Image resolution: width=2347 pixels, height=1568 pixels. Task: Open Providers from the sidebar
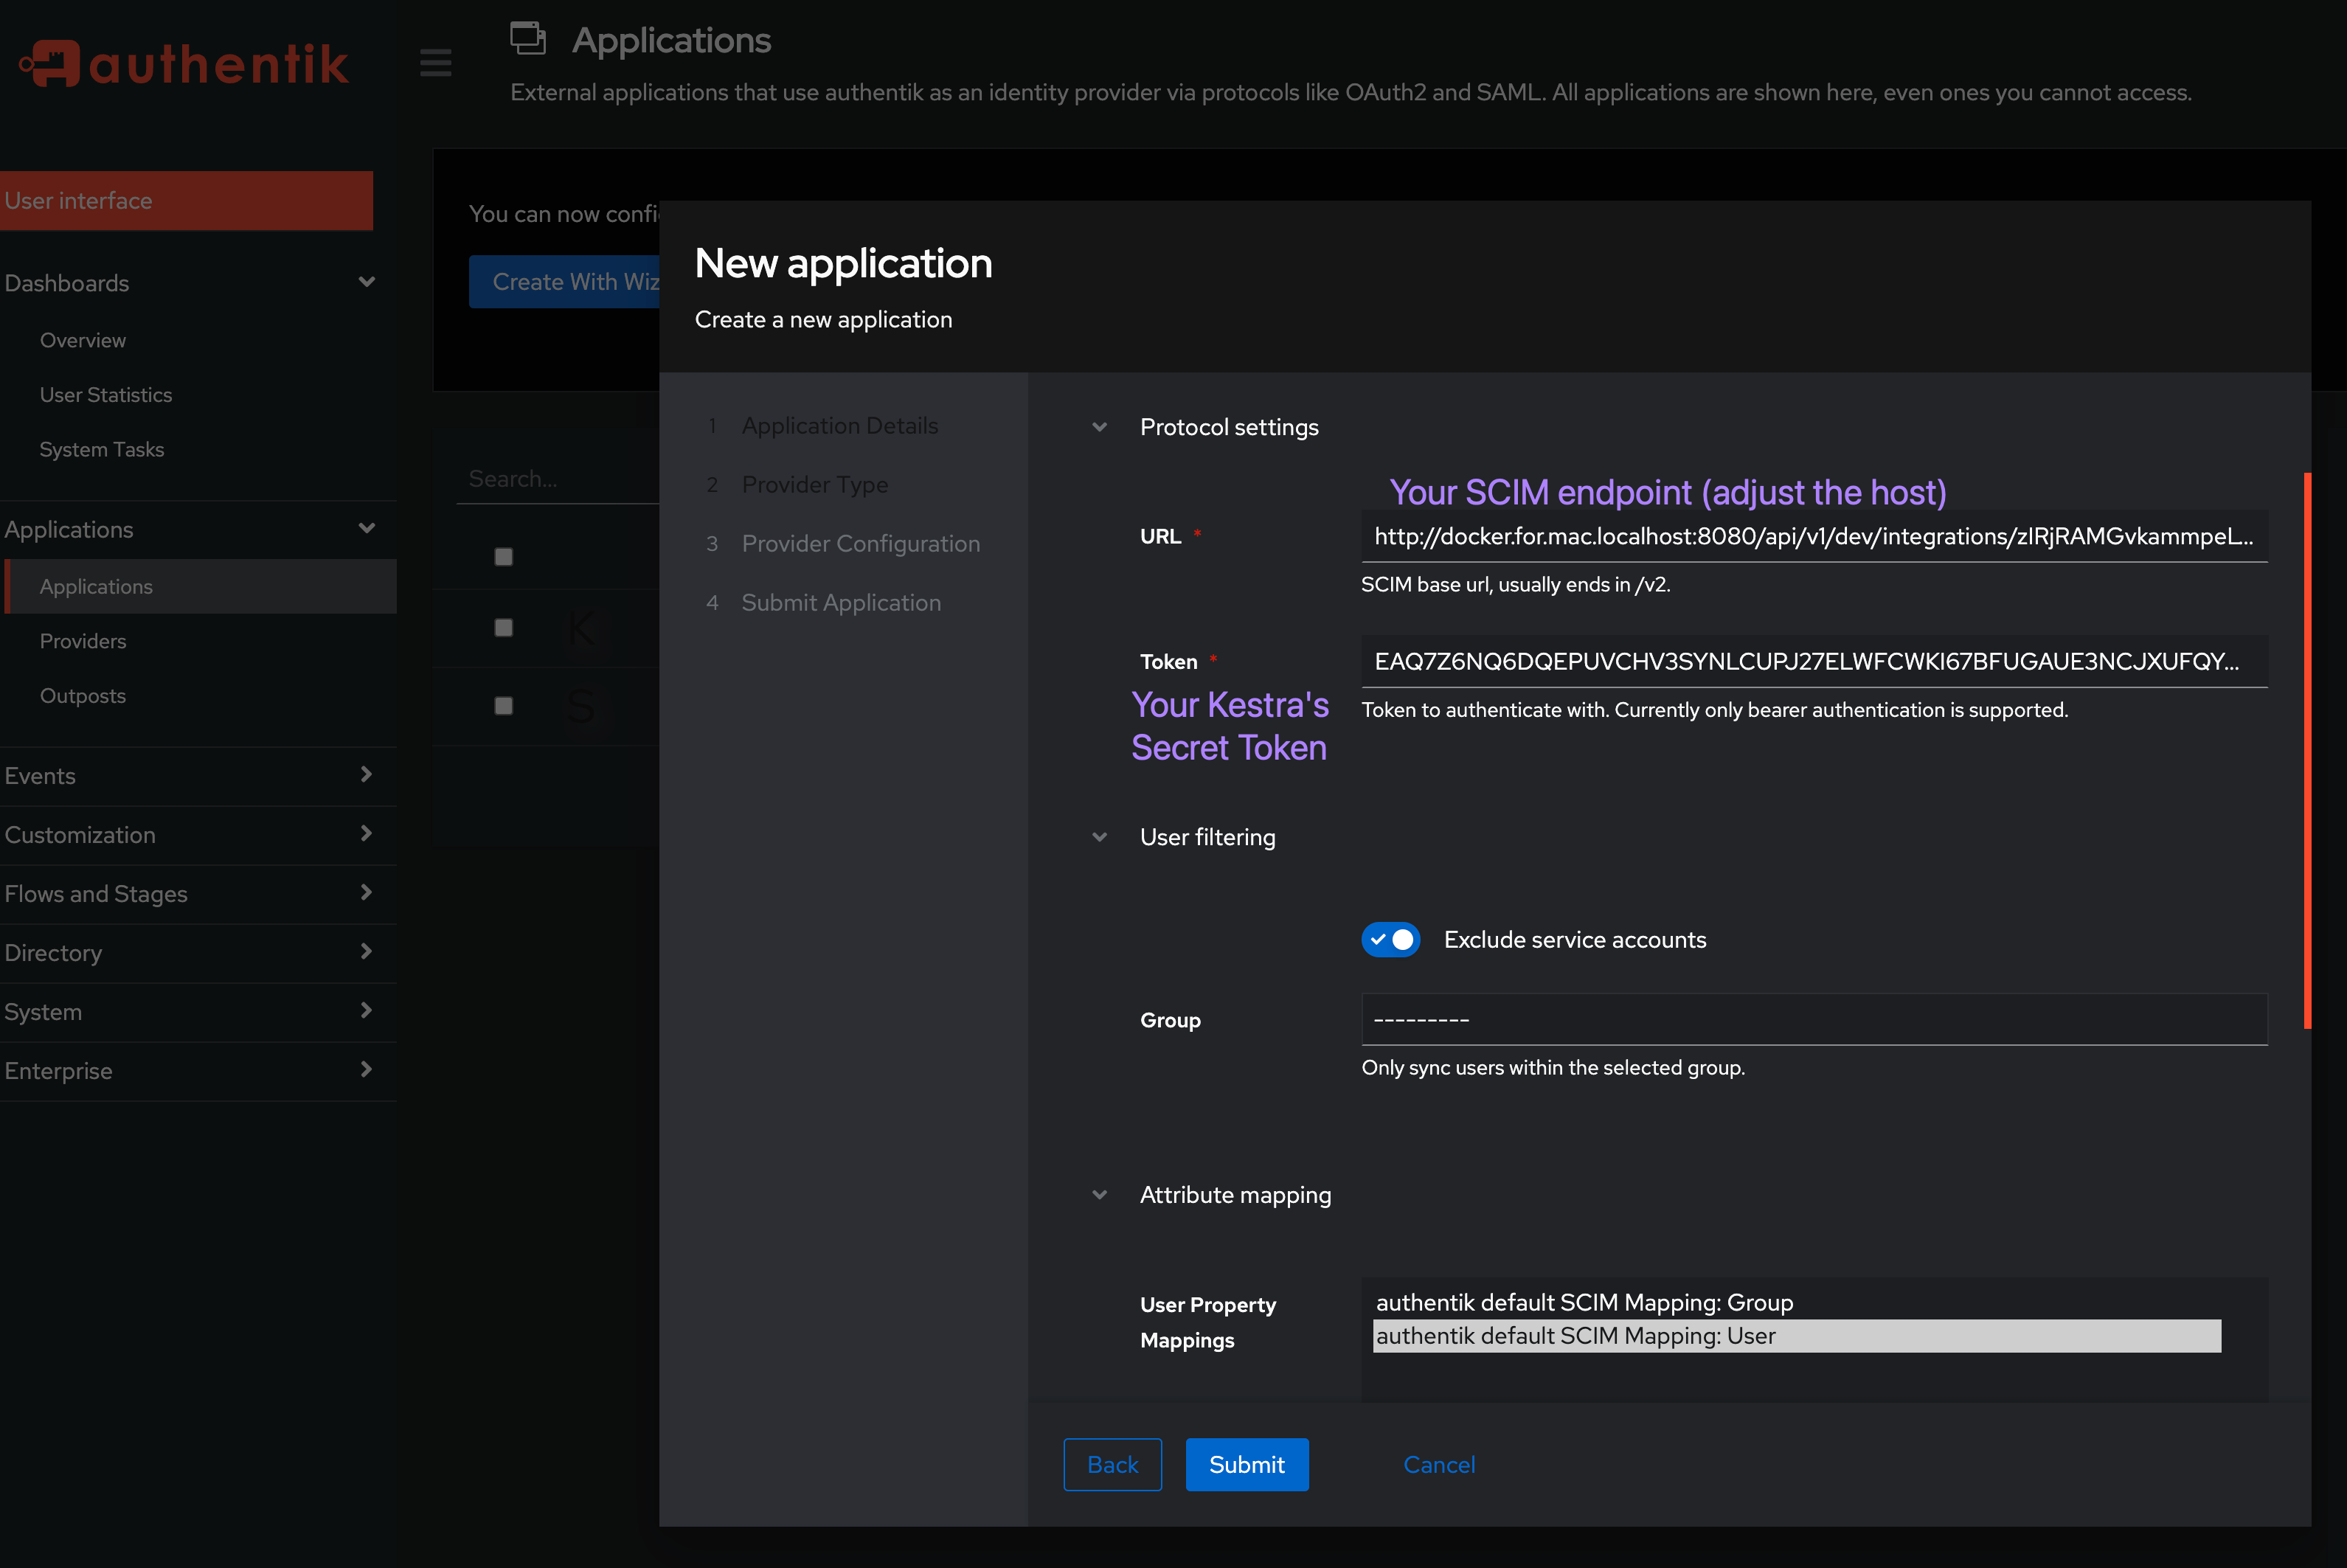pos(83,641)
